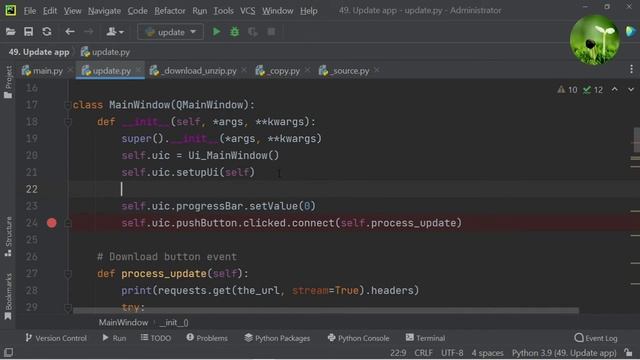Close the _source.py tab
The image size is (640, 360).
click(377, 71)
